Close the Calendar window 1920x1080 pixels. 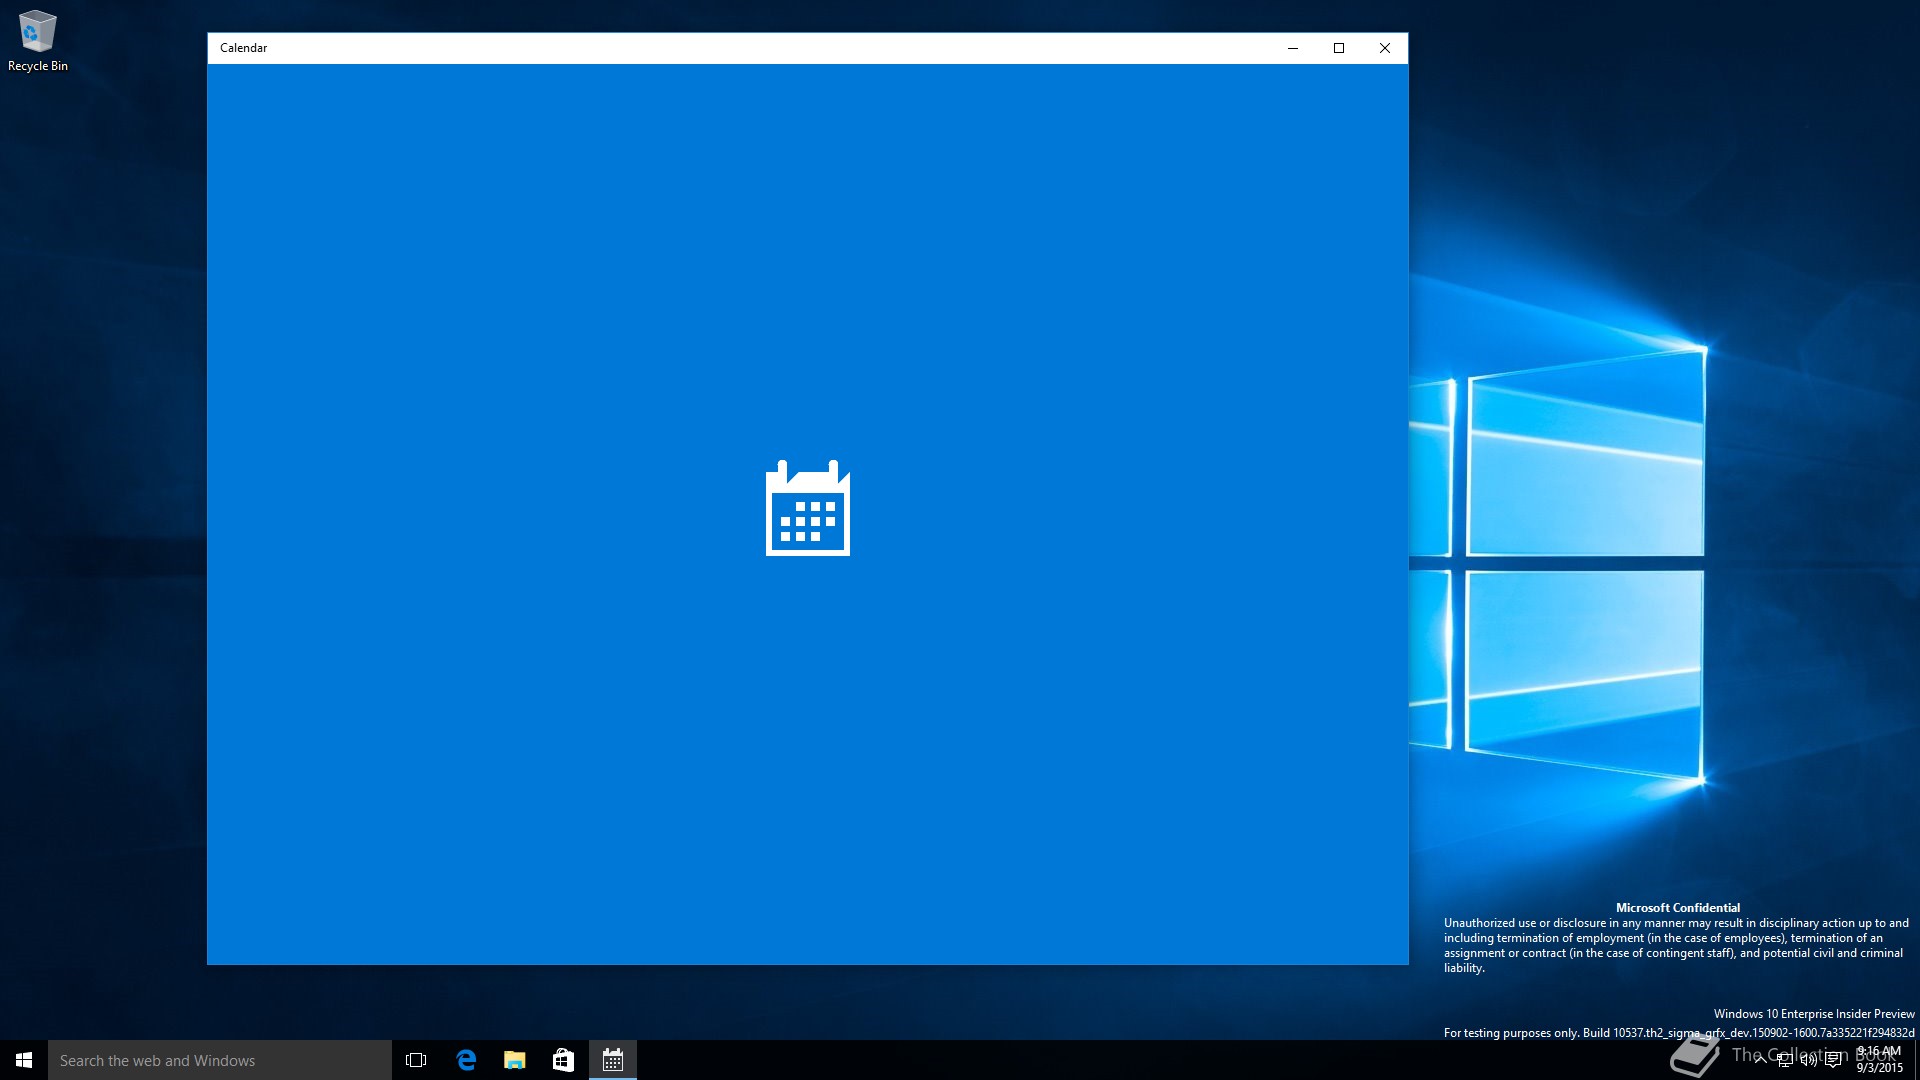tap(1385, 48)
